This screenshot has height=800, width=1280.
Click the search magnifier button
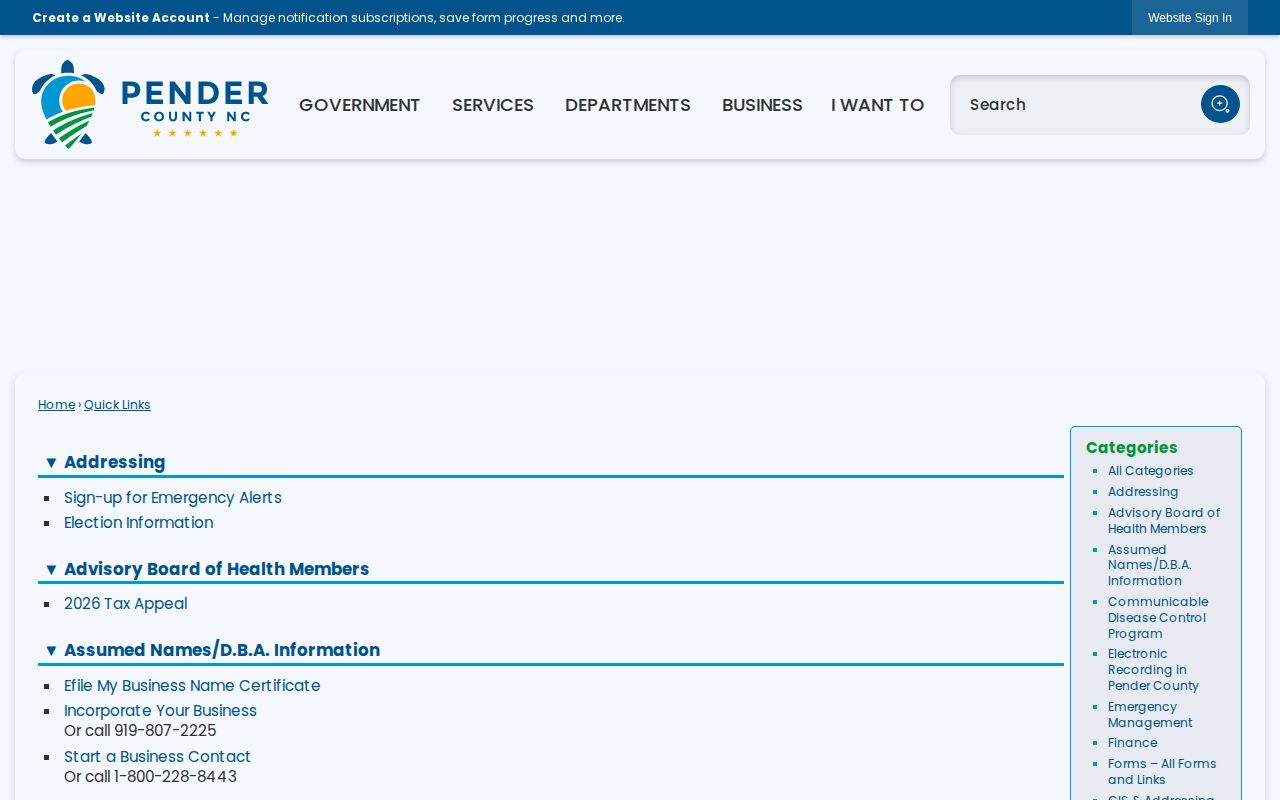pyautogui.click(x=1220, y=104)
